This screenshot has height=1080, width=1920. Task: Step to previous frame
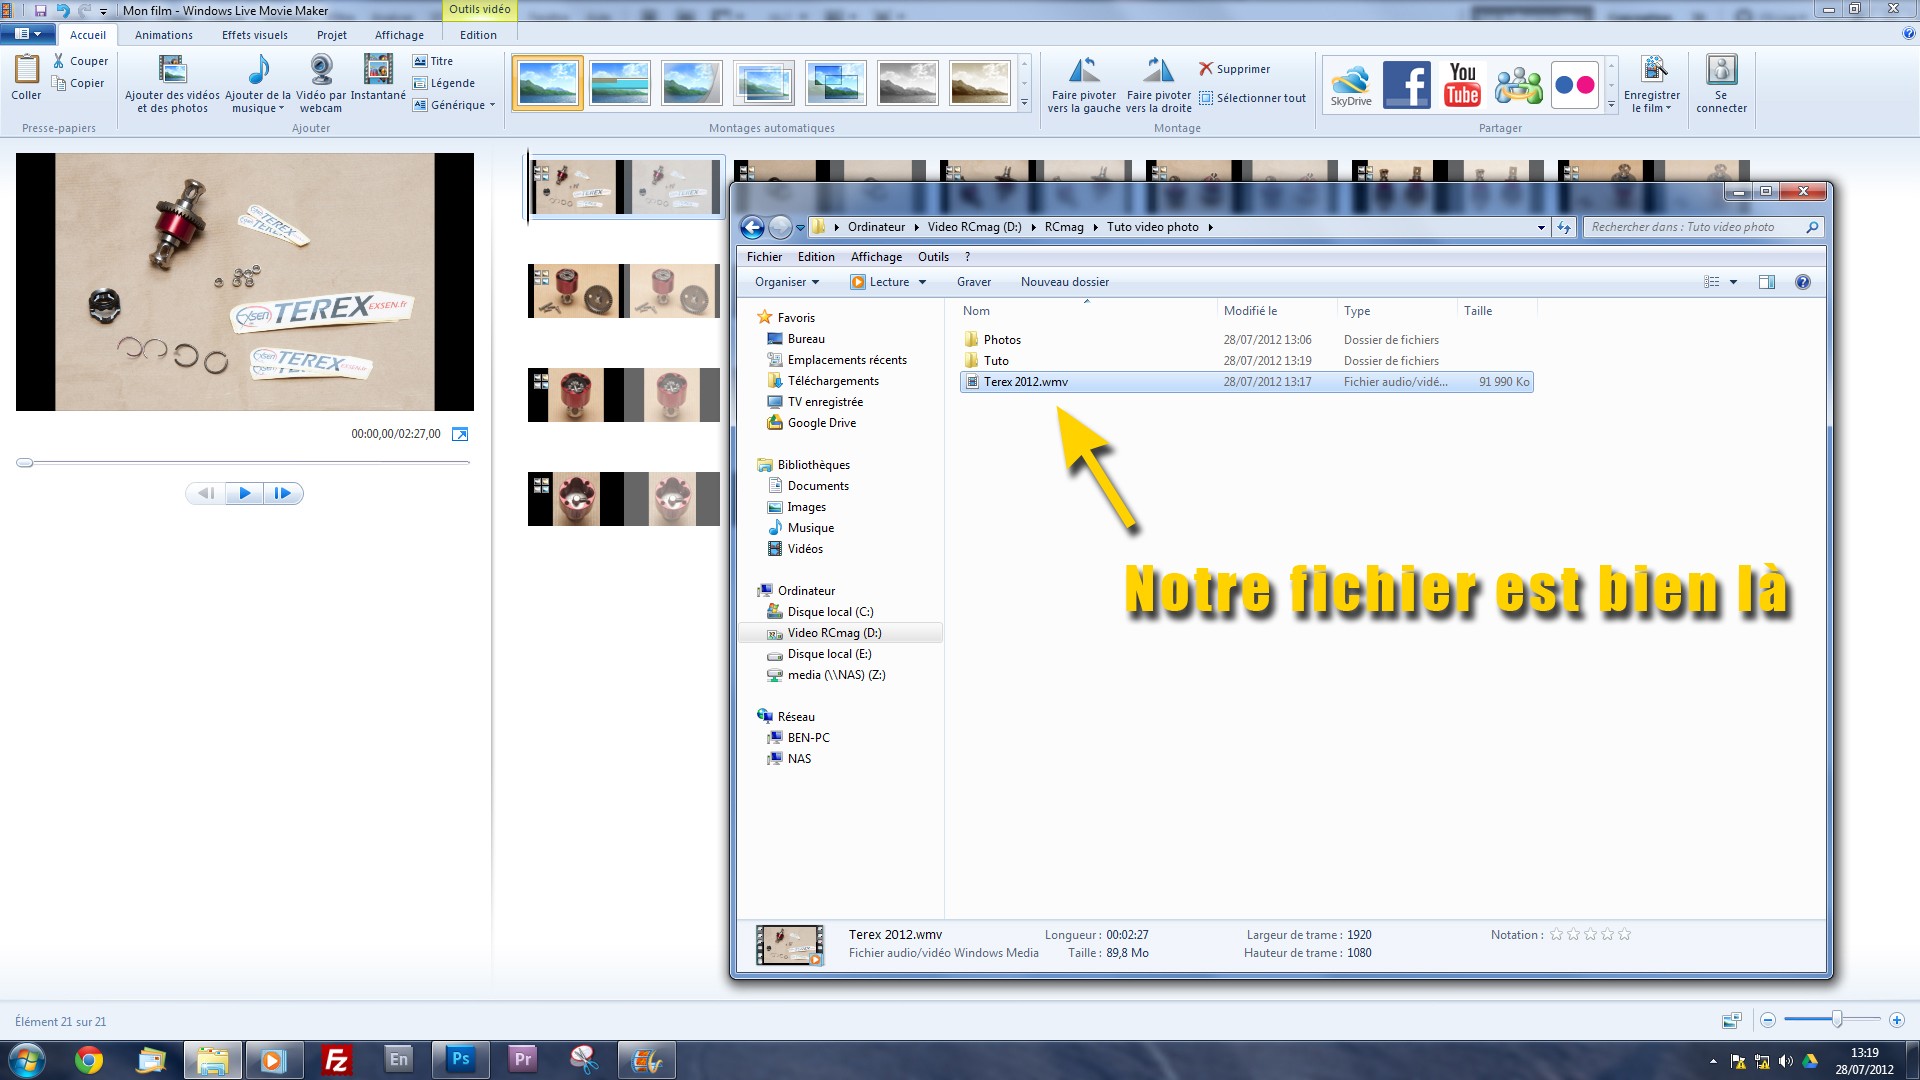point(205,493)
